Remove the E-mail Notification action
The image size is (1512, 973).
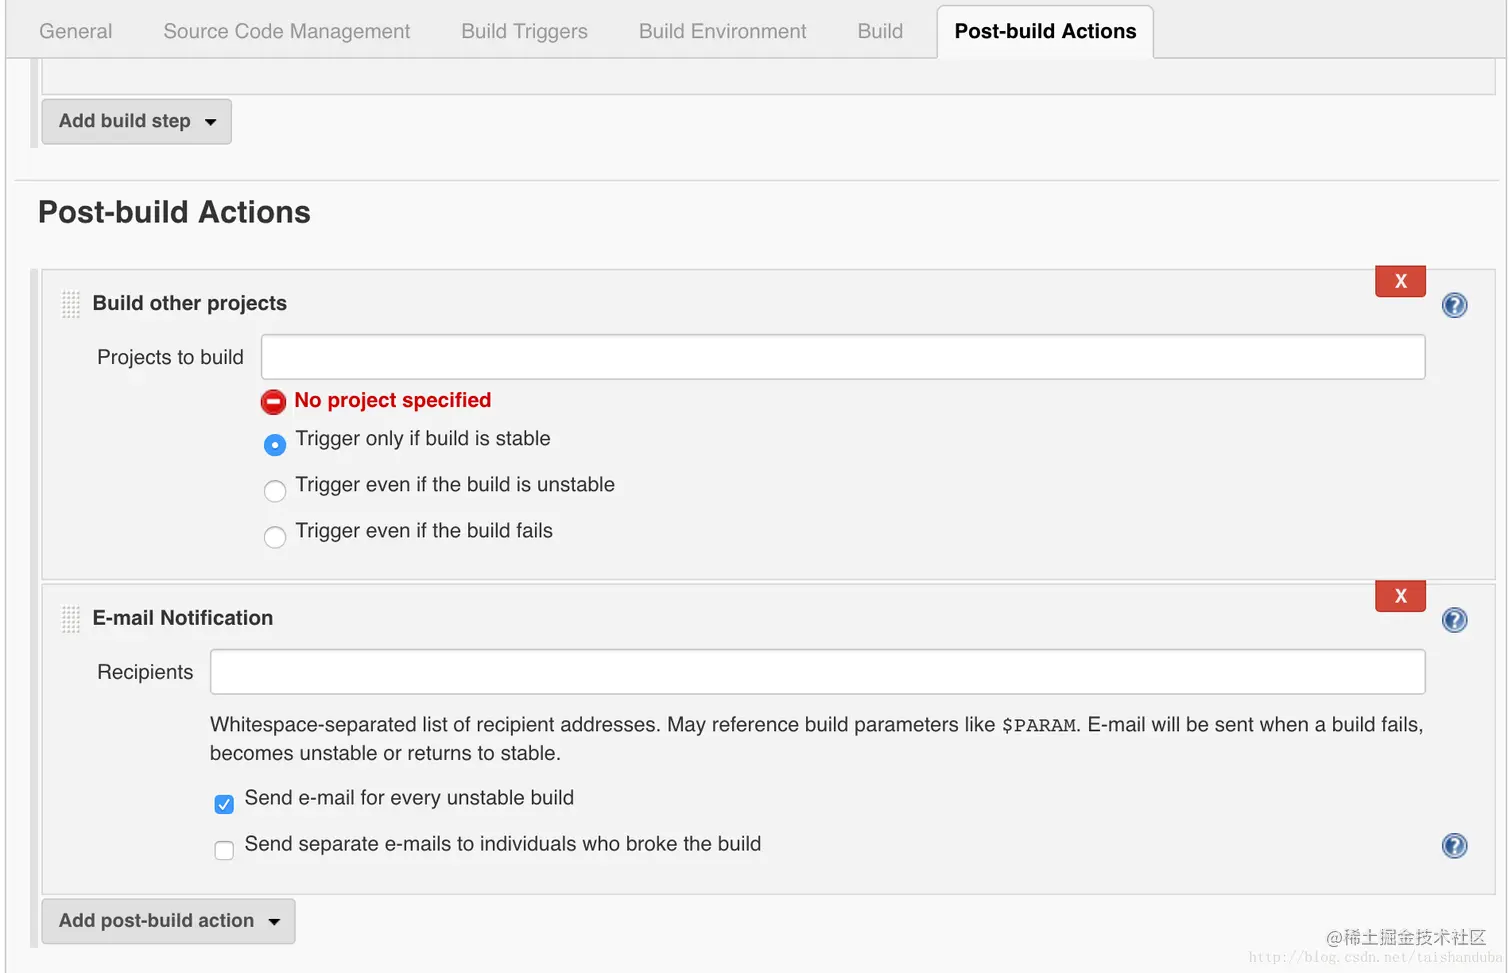(x=1400, y=596)
